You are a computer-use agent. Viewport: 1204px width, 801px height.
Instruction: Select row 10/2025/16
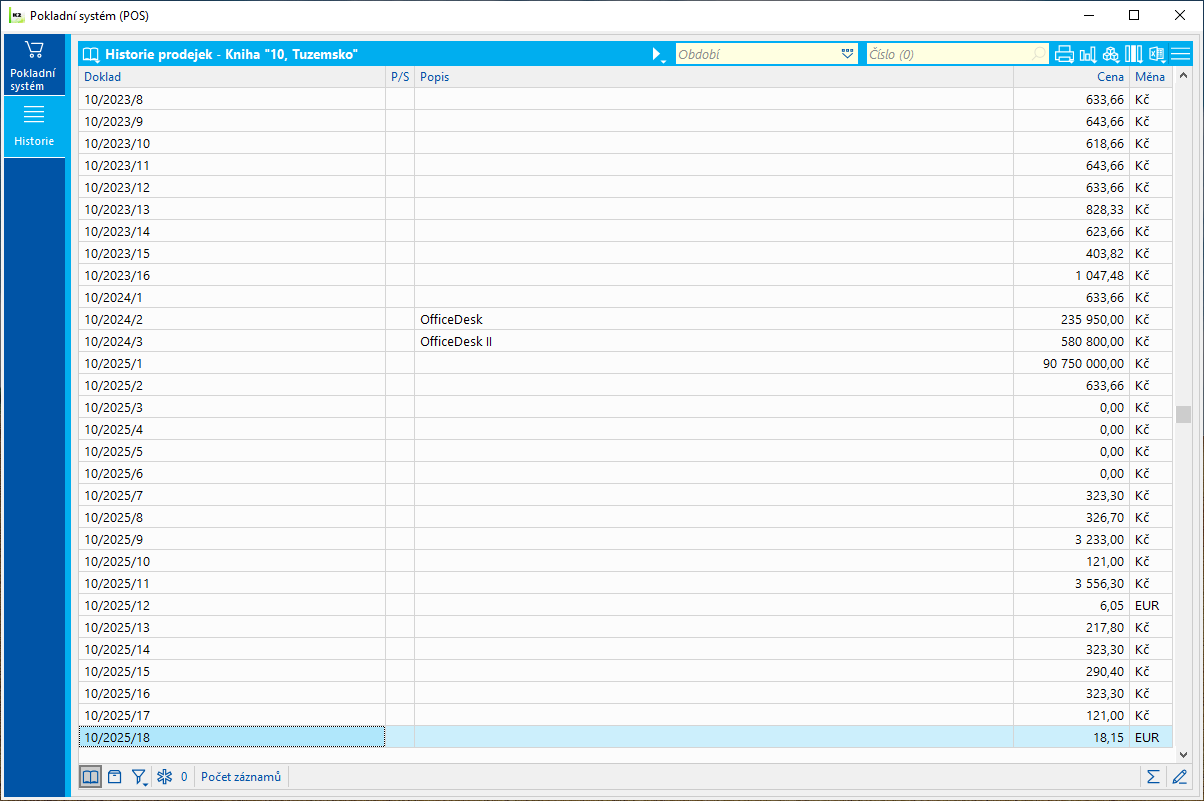625,693
